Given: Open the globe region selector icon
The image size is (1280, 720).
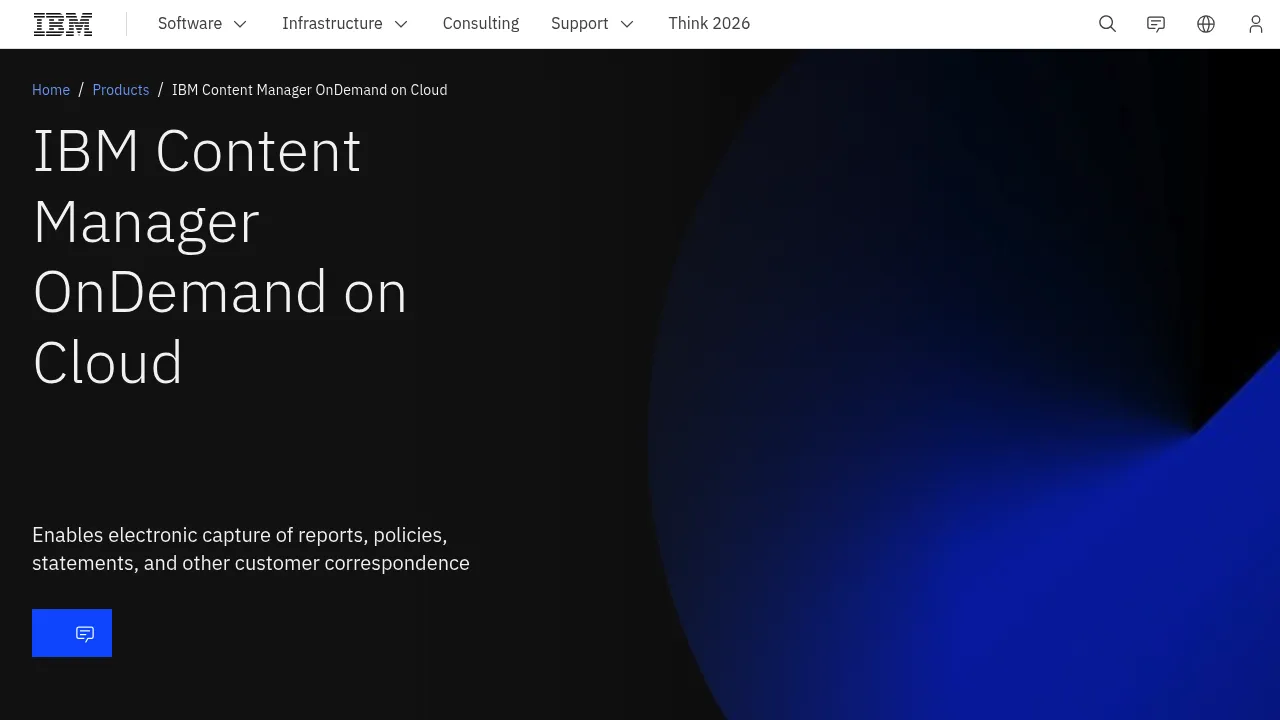Looking at the screenshot, I should pos(1206,24).
